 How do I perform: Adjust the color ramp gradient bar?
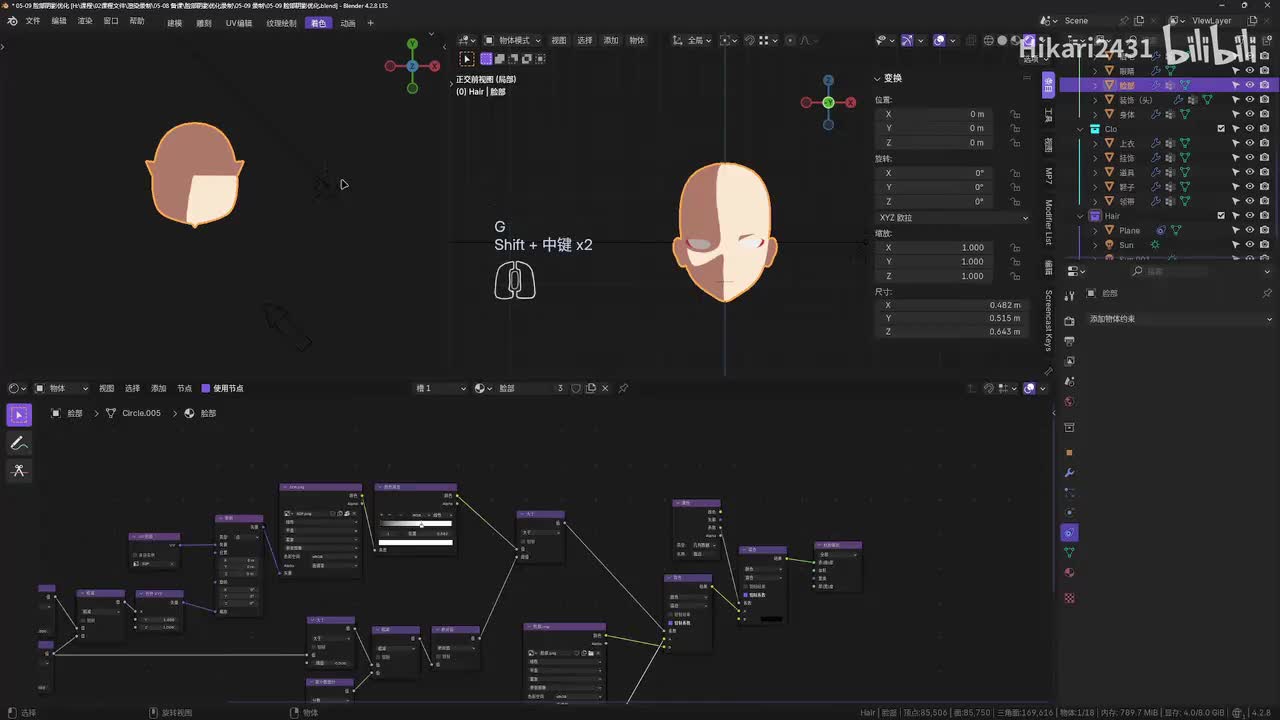tap(415, 523)
